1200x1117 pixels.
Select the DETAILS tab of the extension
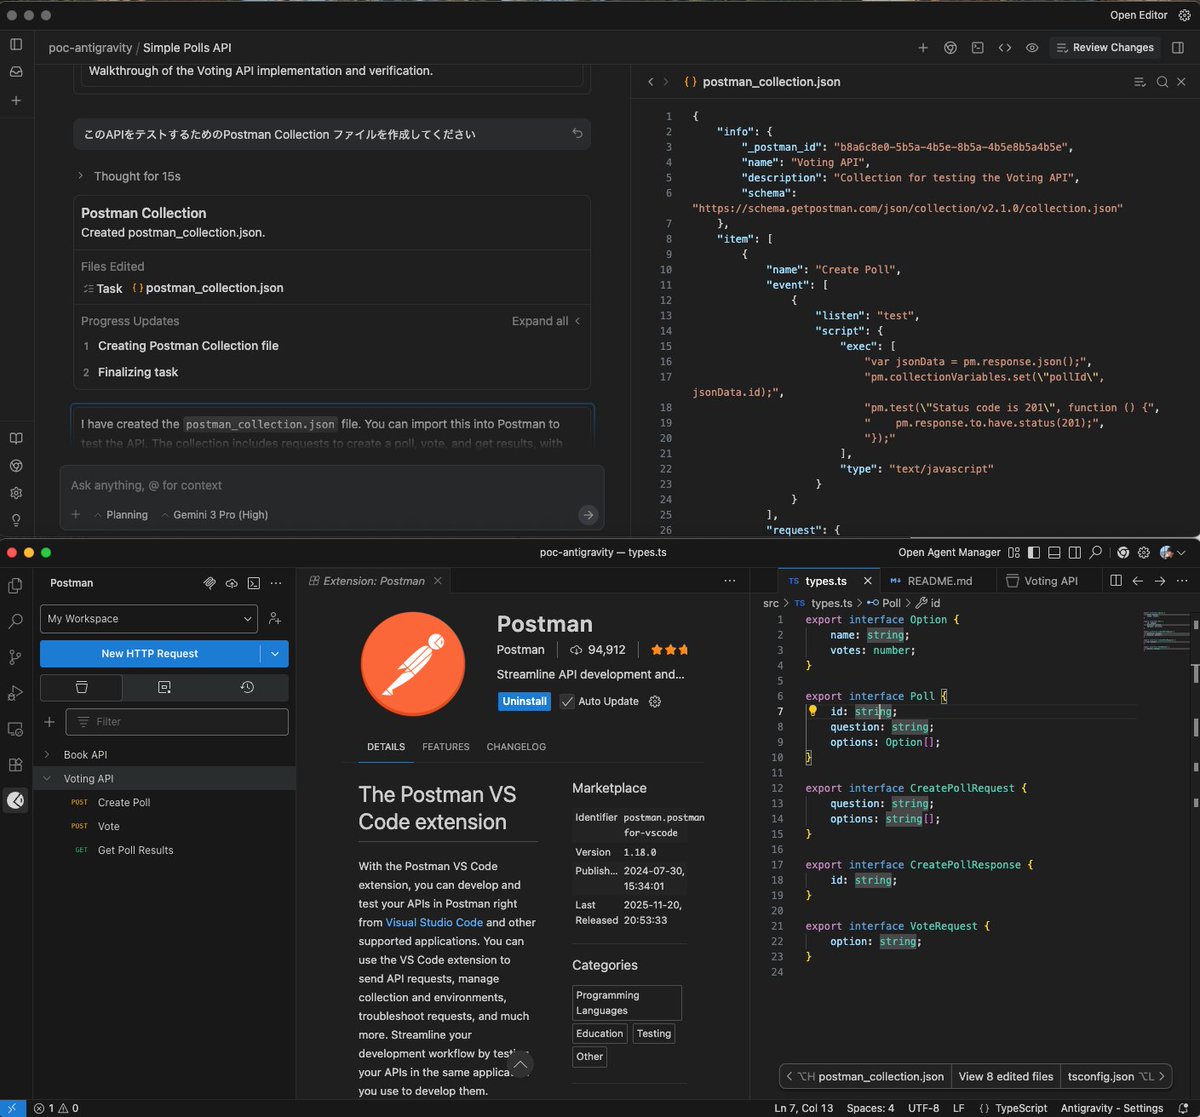[386, 747]
